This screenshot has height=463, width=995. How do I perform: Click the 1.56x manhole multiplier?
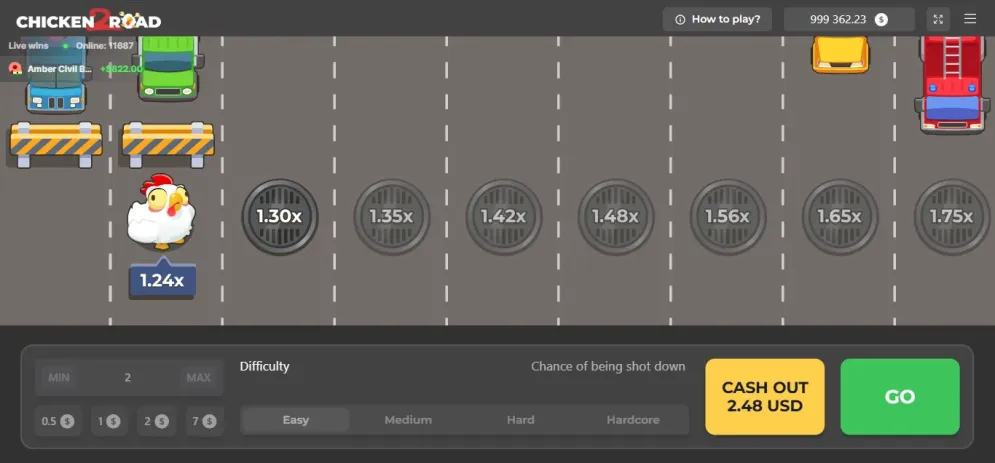pos(728,217)
